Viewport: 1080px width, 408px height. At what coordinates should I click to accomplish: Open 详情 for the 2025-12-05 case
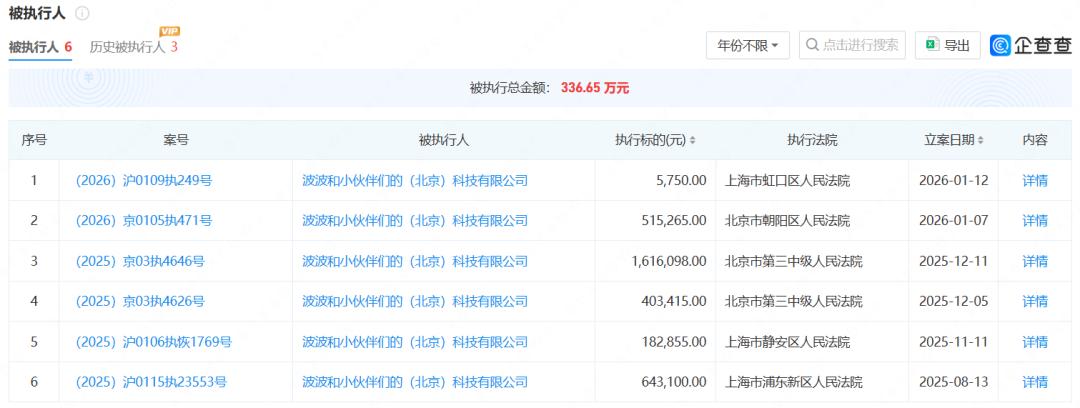1035,301
